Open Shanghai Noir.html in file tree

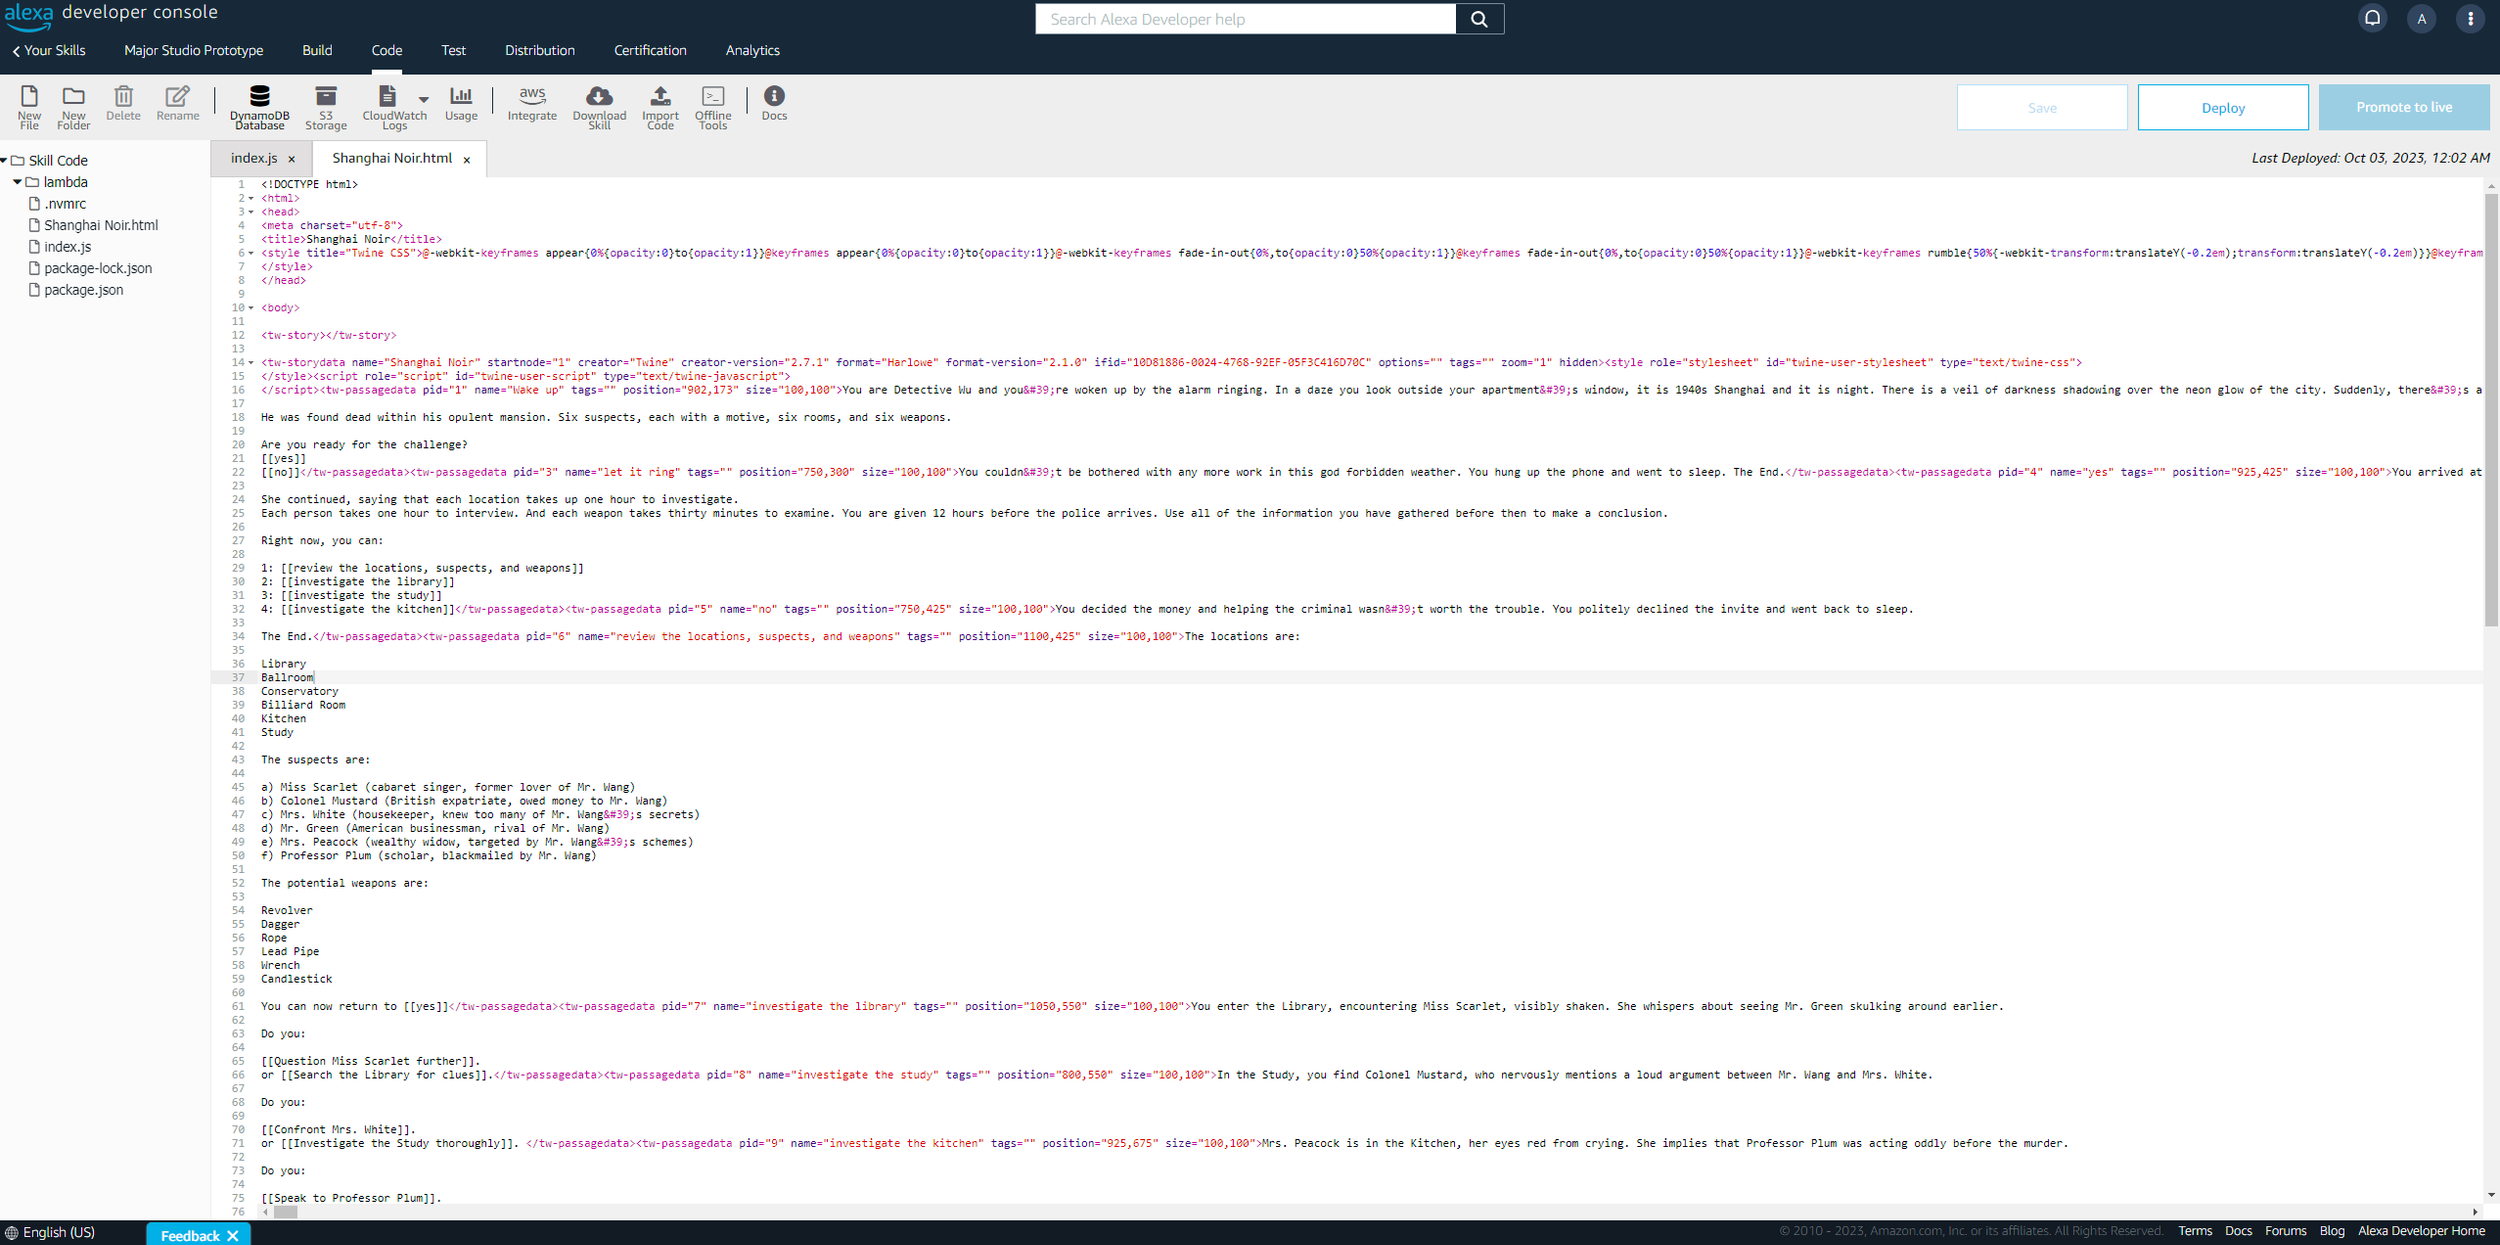(x=101, y=225)
